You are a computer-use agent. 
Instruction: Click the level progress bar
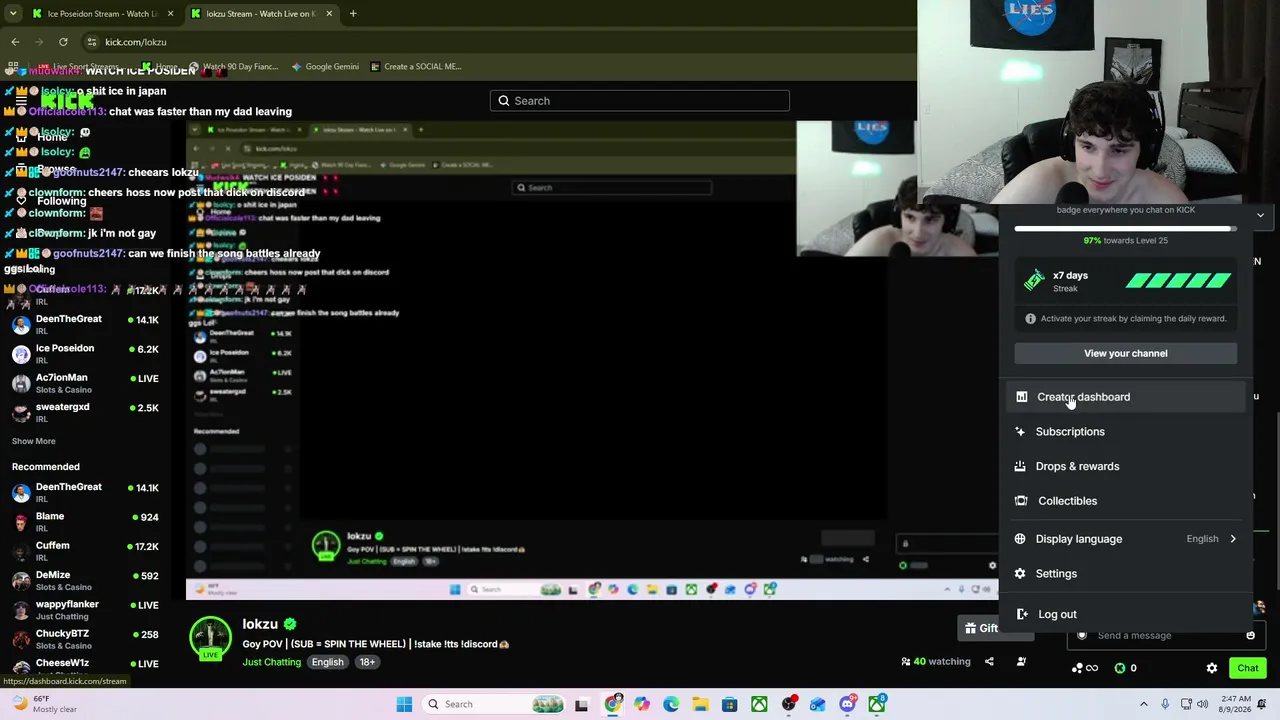tap(1126, 229)
